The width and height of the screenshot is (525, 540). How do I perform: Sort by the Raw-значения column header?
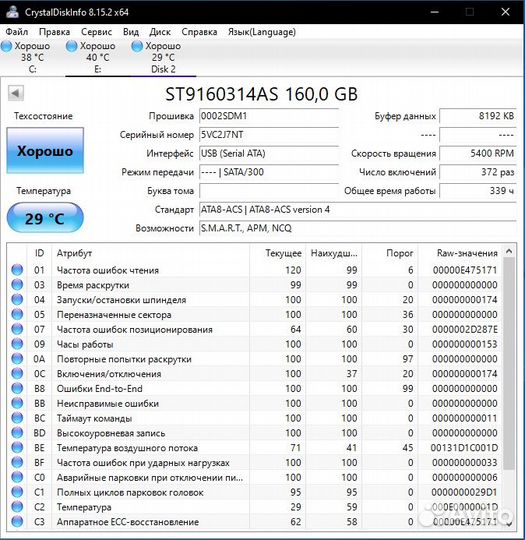[460, 253]
